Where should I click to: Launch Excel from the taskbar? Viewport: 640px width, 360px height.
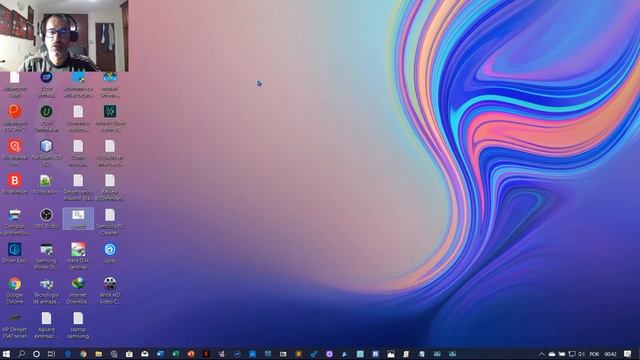(176, 354)
